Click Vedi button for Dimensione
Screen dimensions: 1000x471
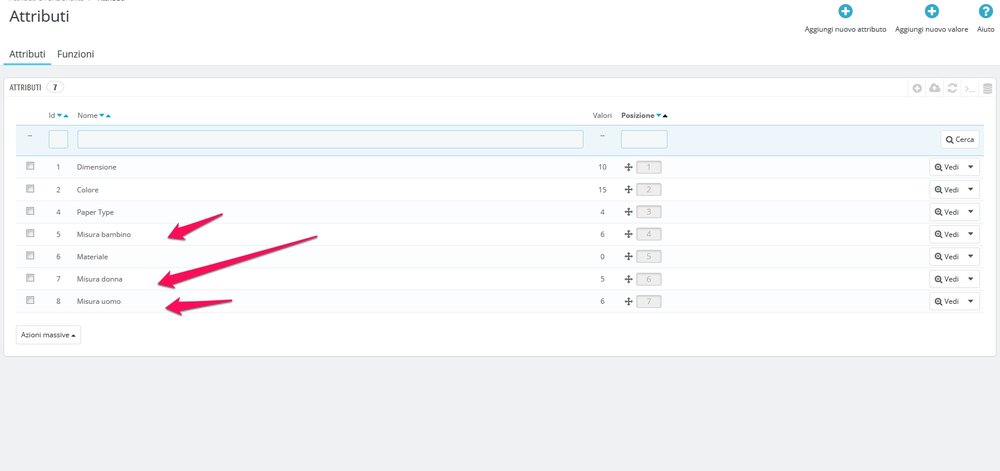946,167
